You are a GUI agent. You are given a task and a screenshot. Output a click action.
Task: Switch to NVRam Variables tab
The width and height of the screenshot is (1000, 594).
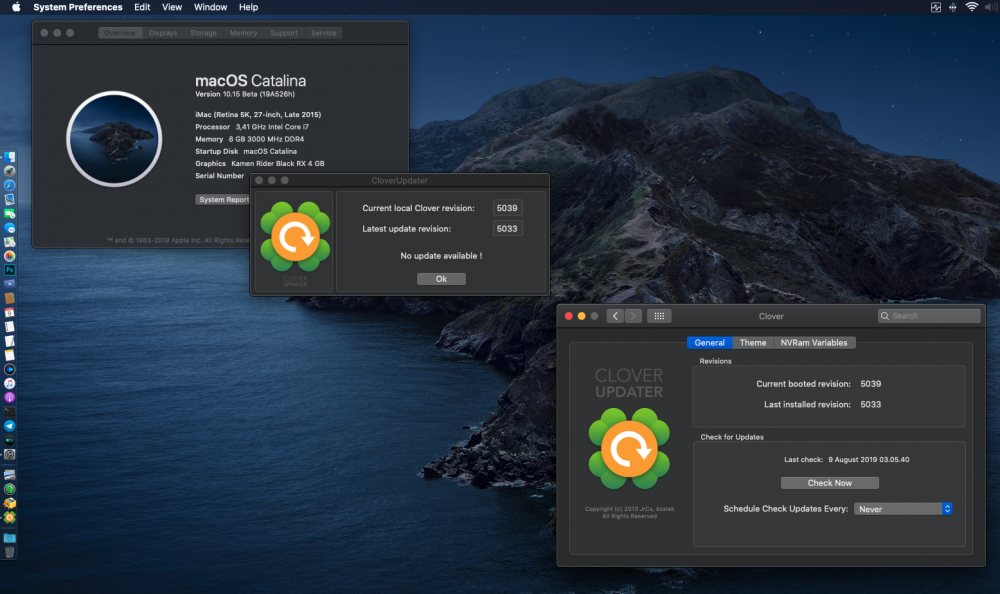[814, 343]
